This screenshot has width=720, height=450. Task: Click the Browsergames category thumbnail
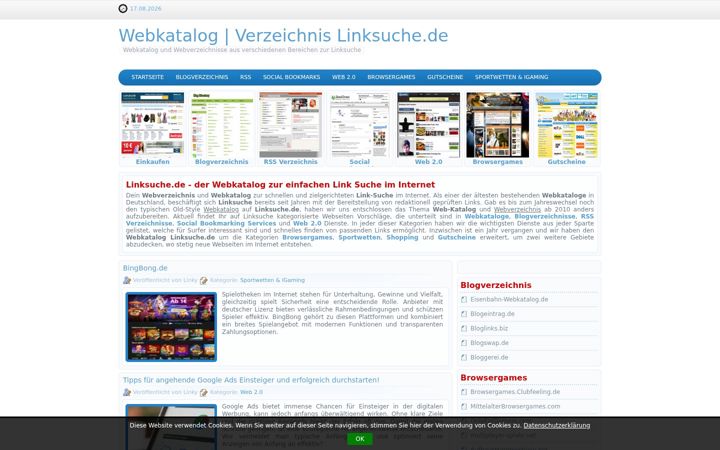click(x=497, y=124)
